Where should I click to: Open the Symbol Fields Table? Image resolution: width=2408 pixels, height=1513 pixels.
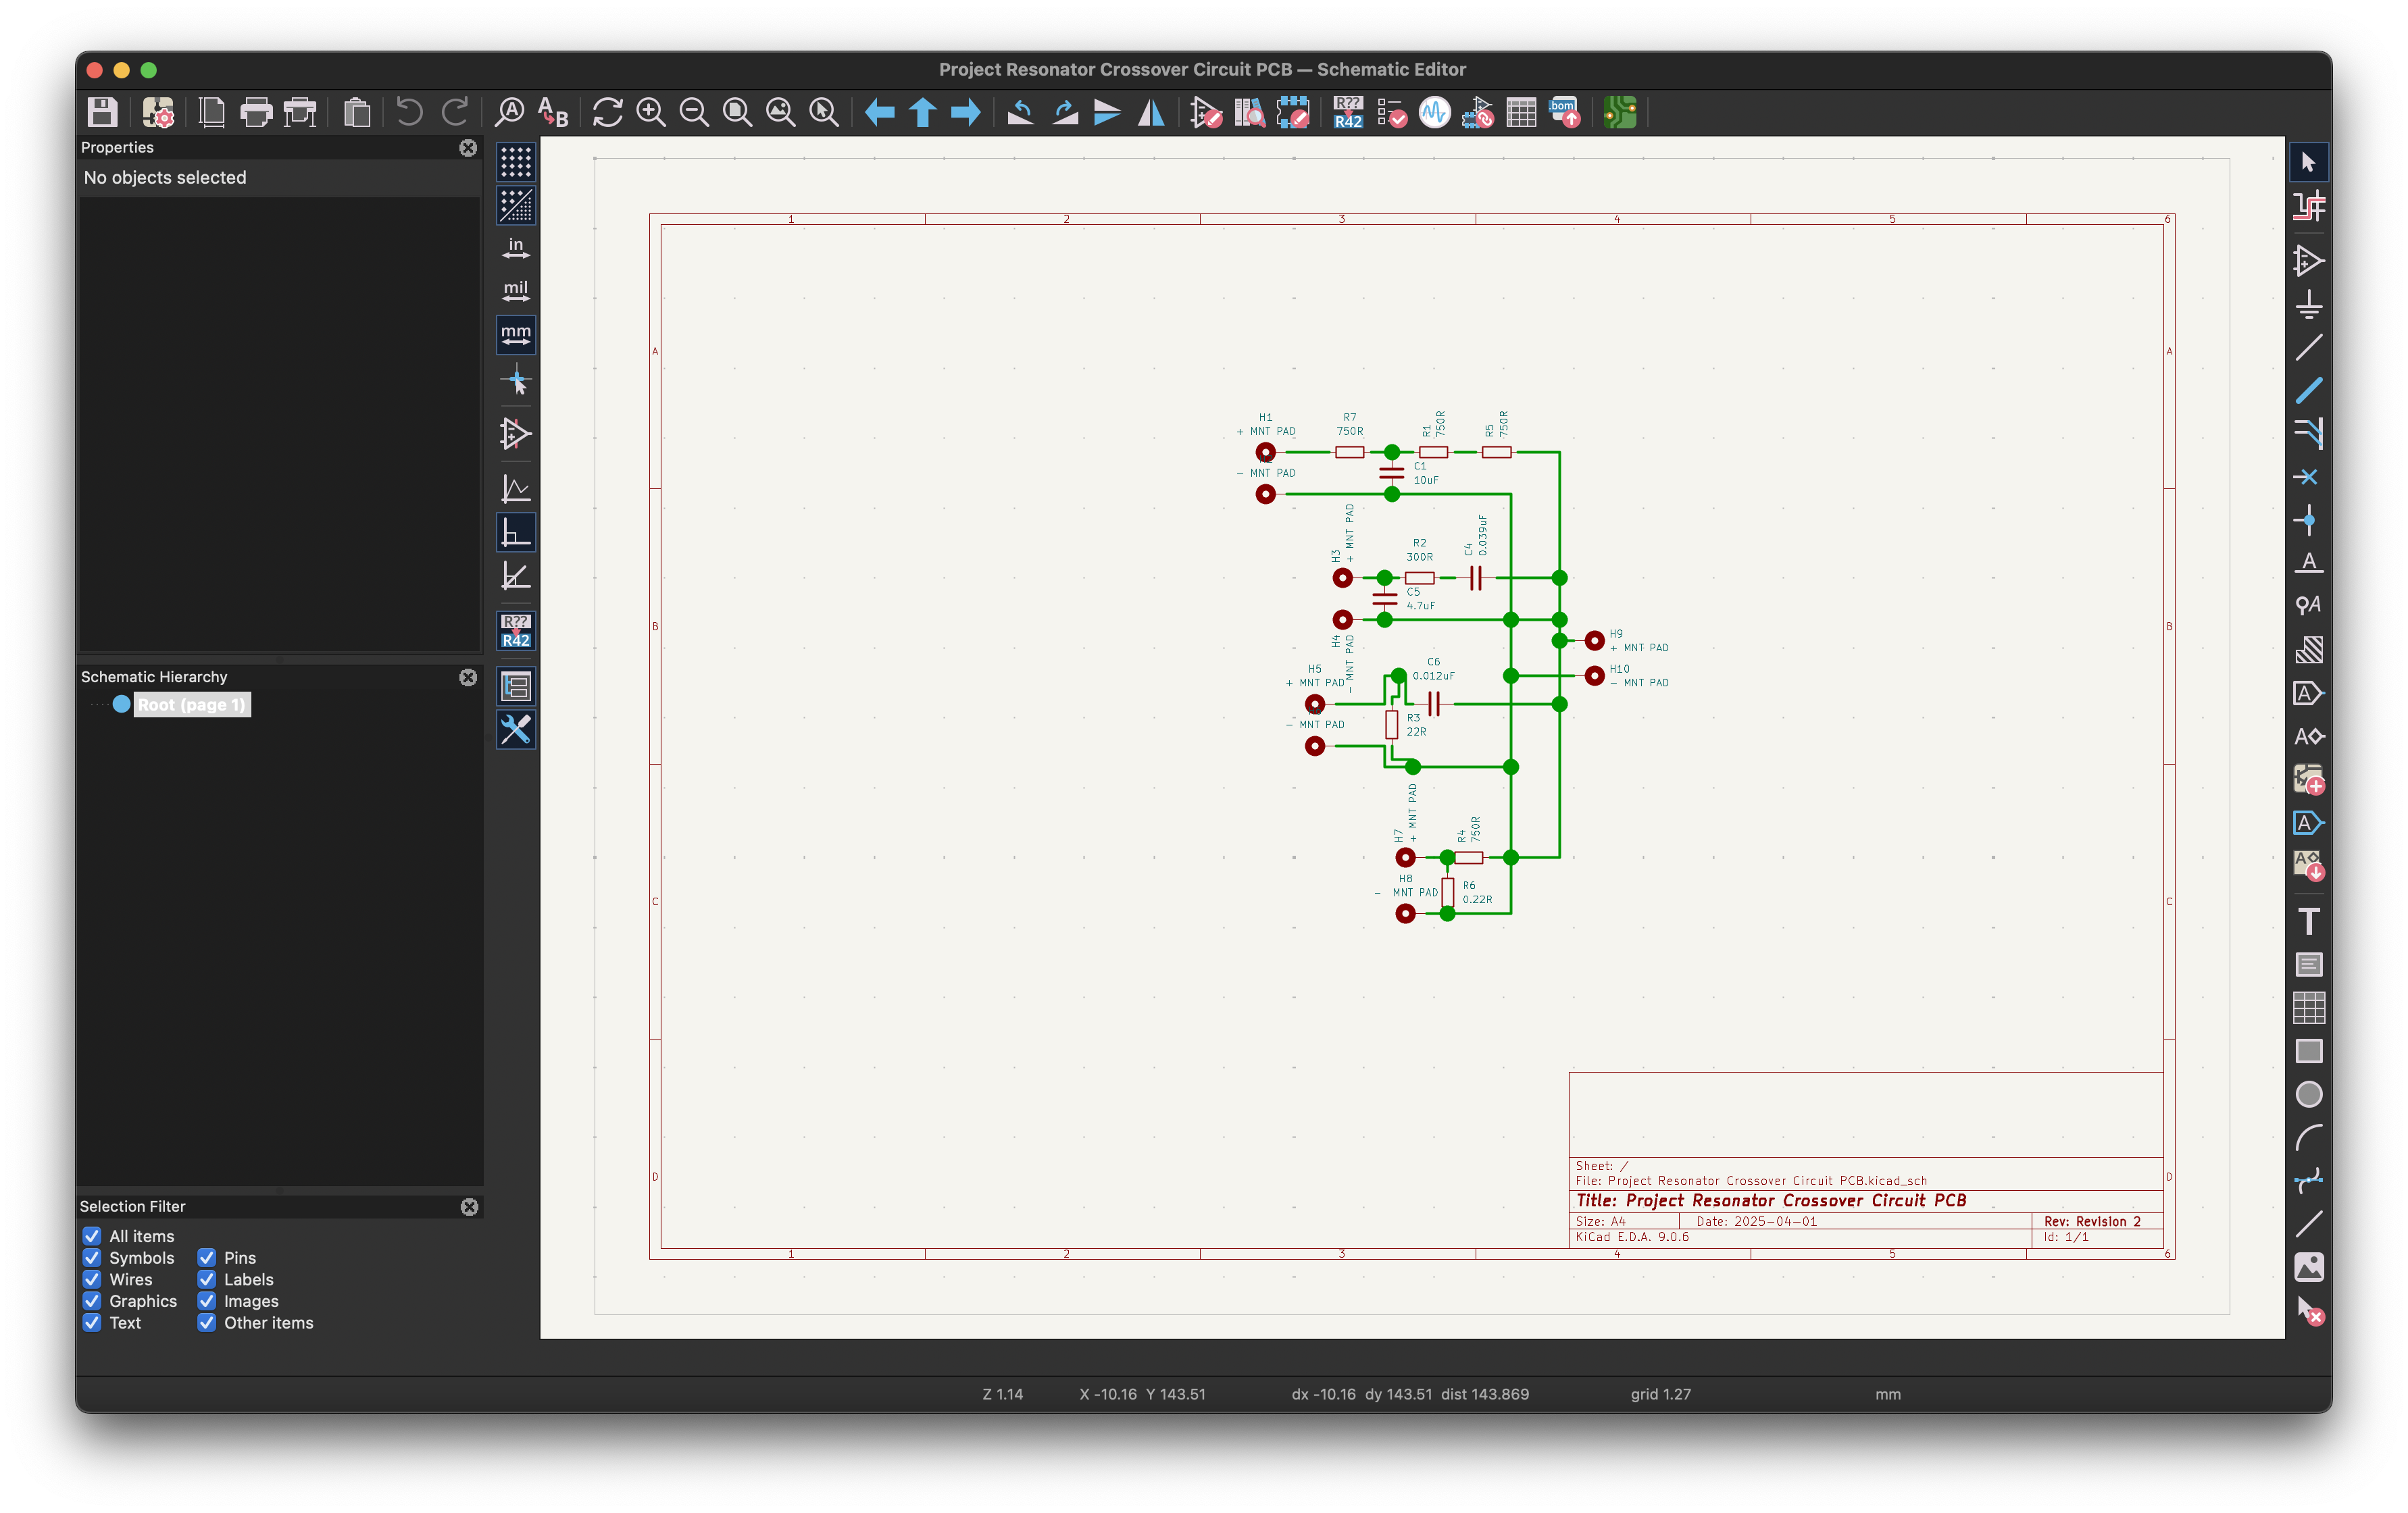pos(1521,113)
